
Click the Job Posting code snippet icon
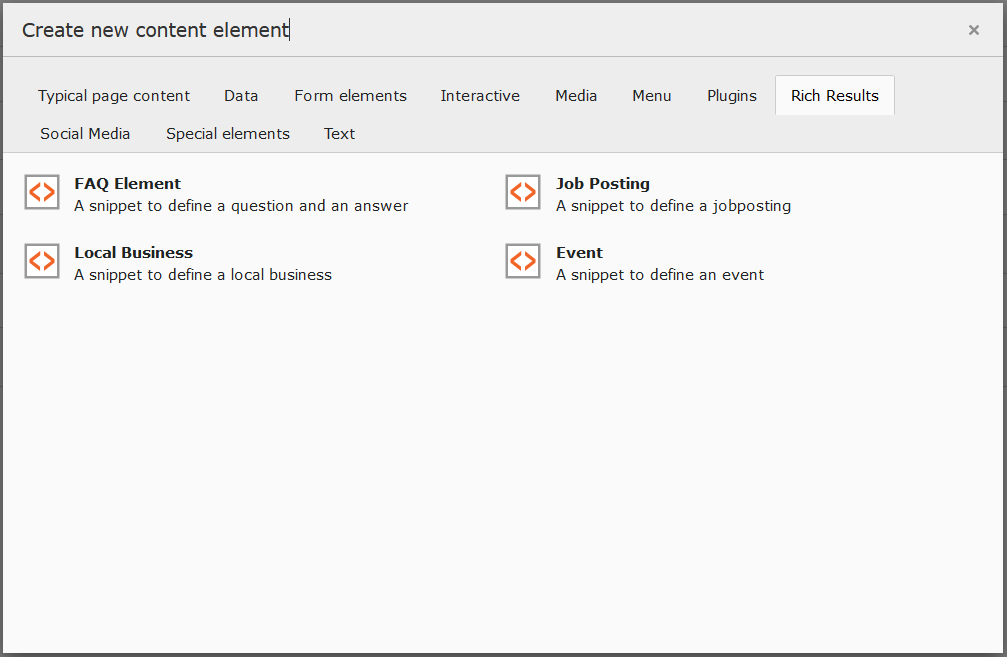tap(523, 192)
